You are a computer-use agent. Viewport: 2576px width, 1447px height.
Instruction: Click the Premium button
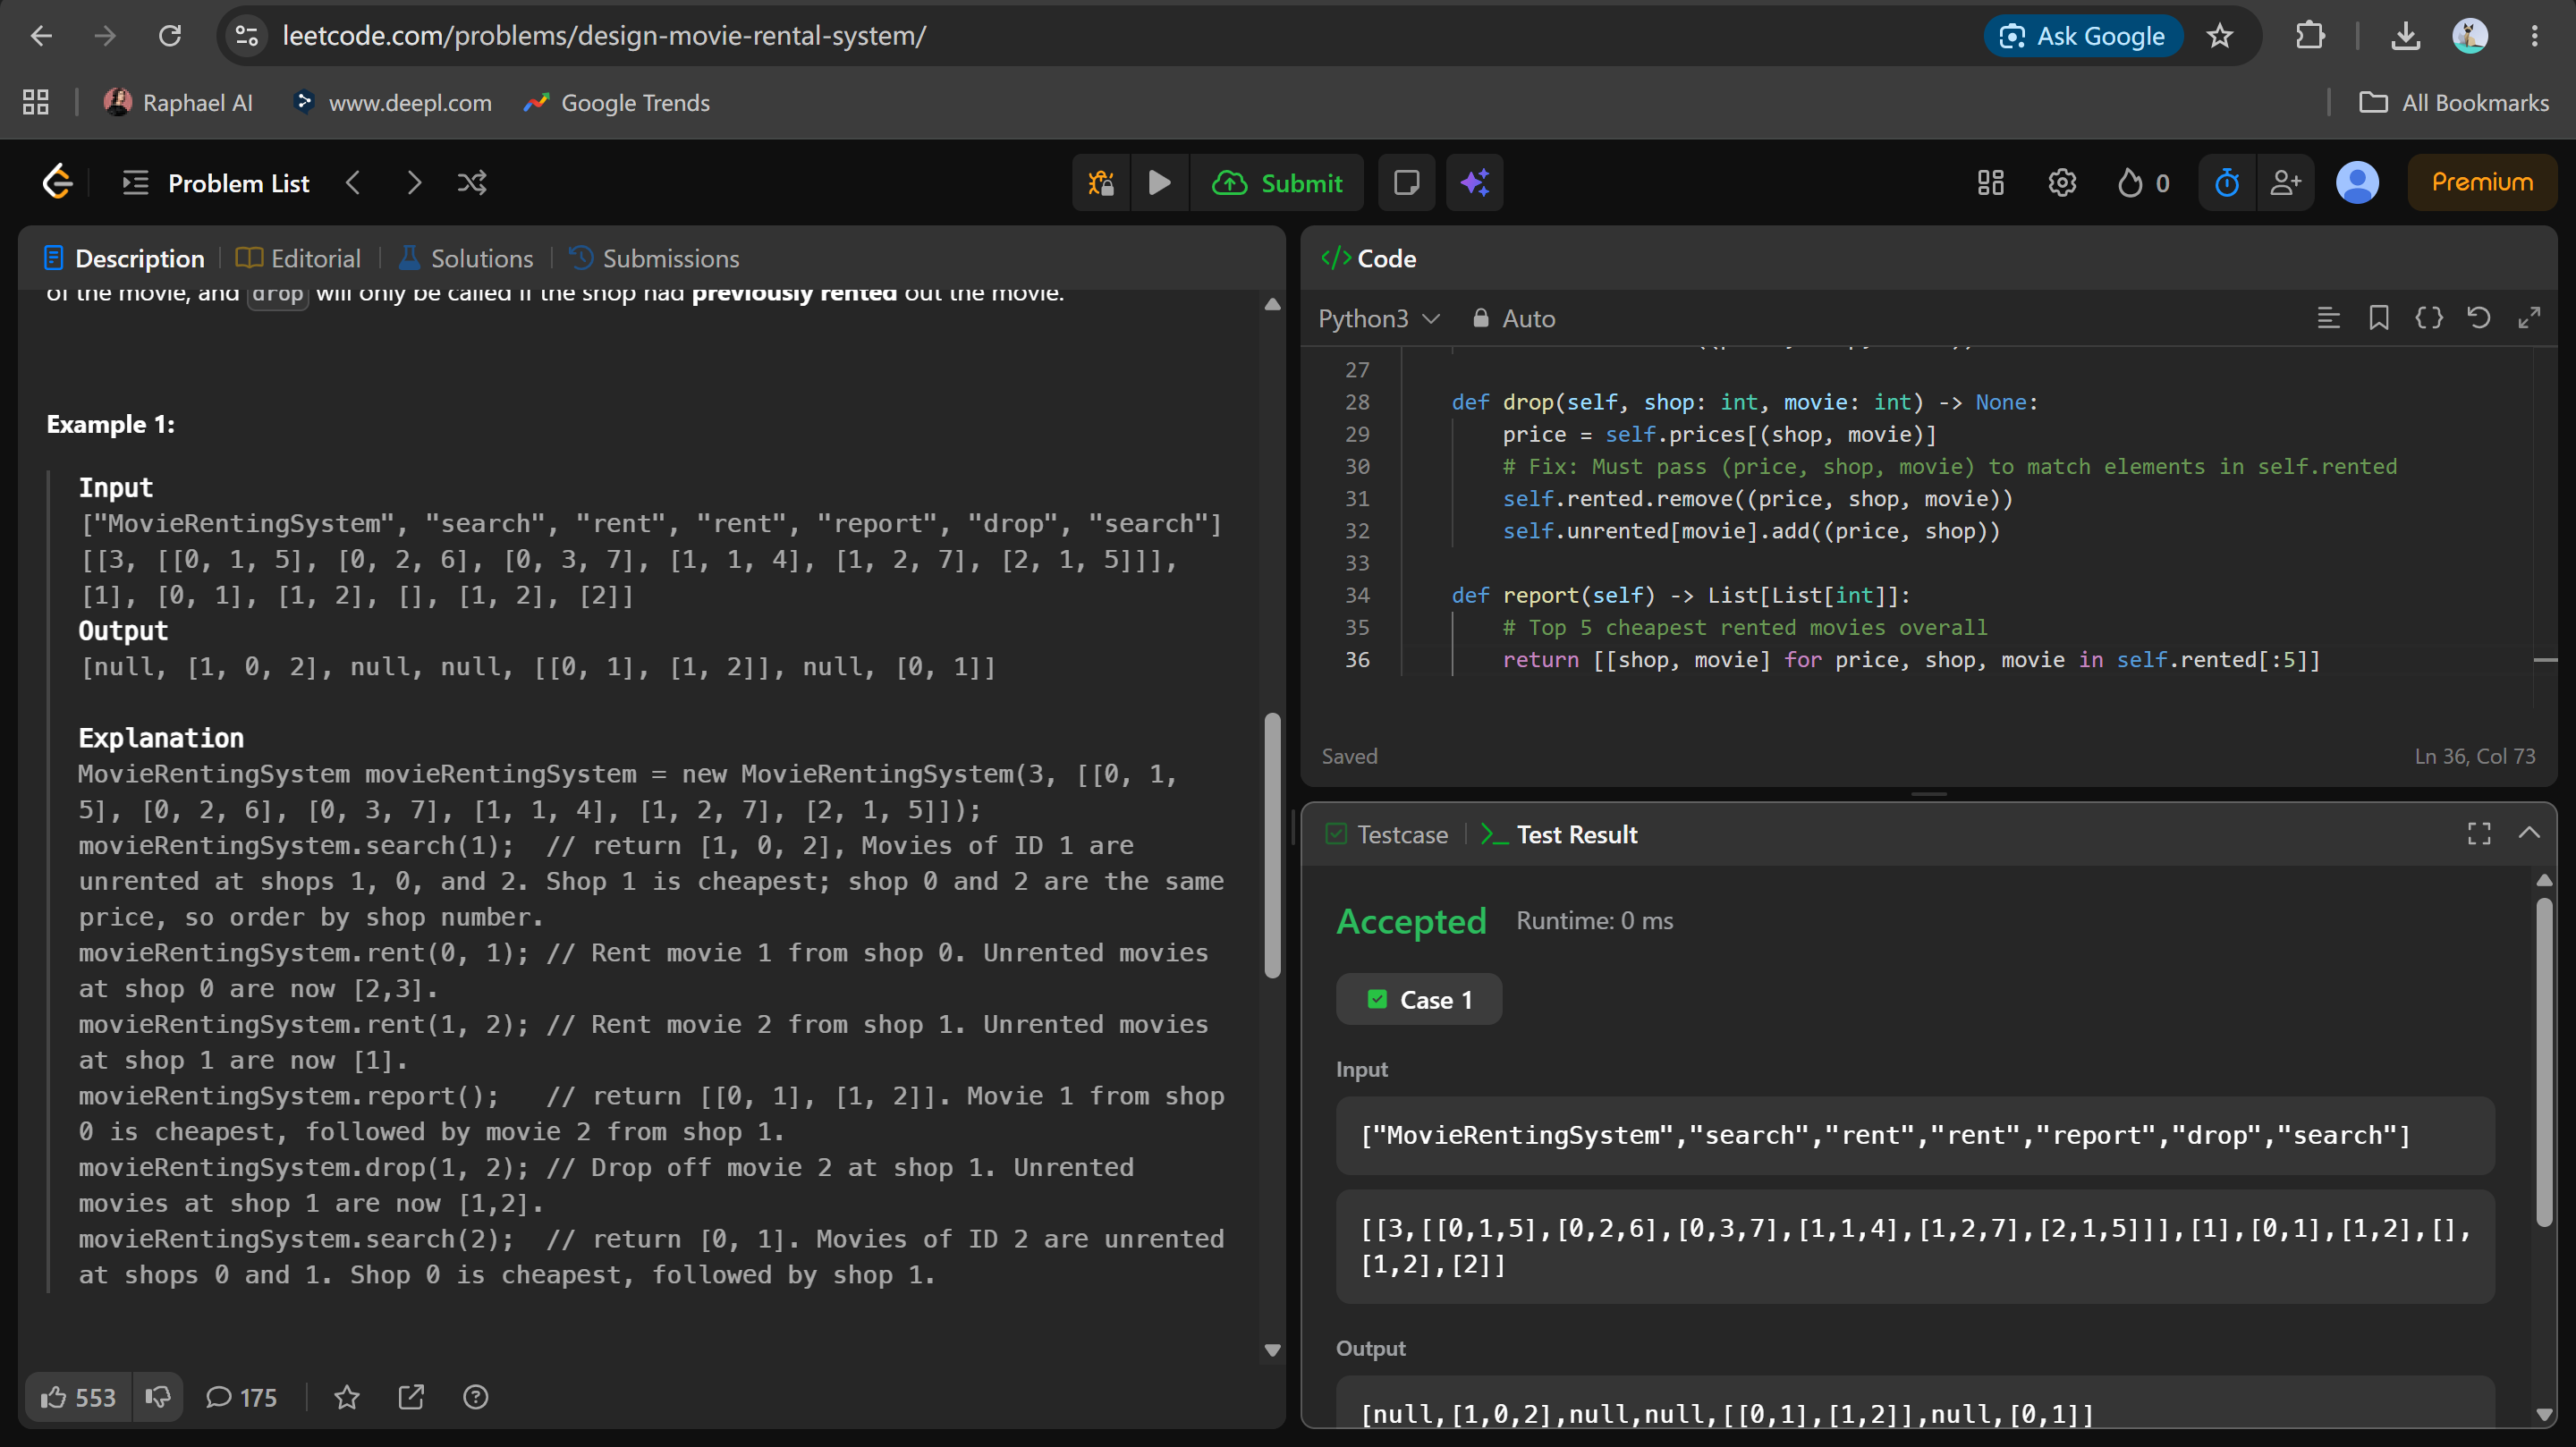(x=2482, y=183)
